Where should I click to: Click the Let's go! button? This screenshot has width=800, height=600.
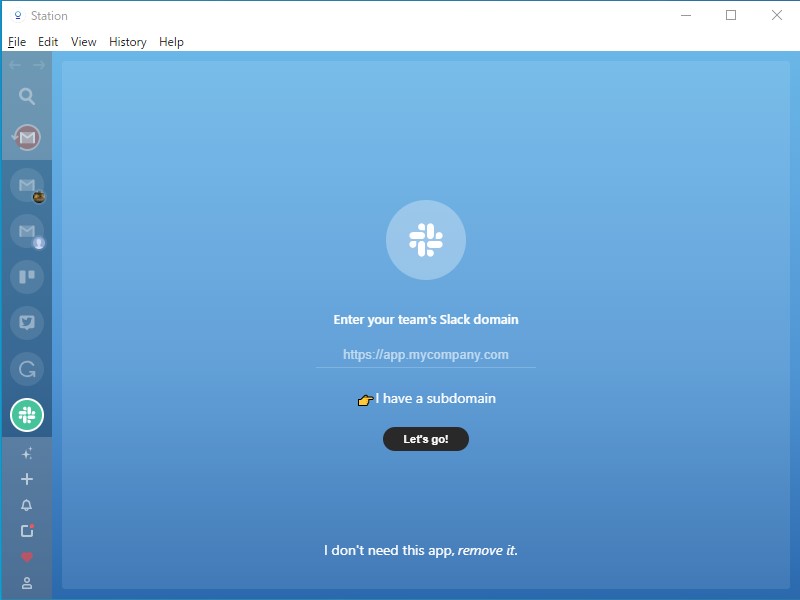point(426,439)
